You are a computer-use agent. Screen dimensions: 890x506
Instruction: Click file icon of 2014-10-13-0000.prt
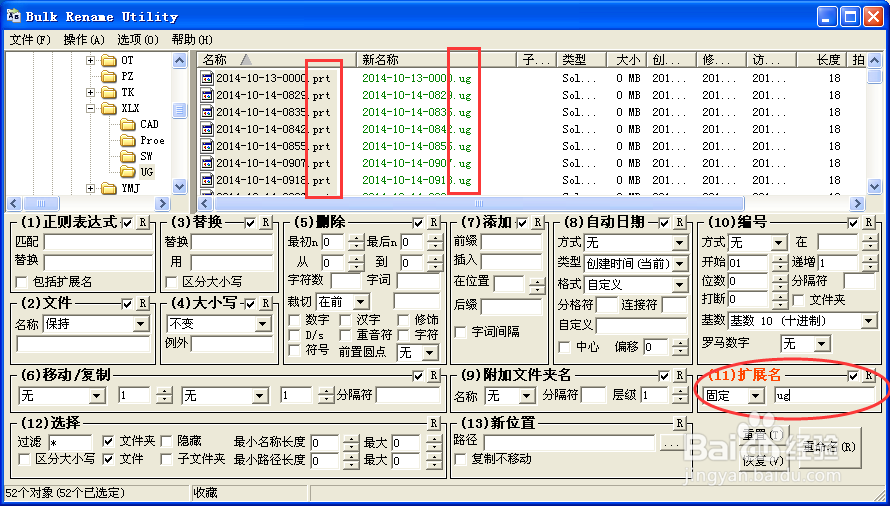(x=207, y=78)
